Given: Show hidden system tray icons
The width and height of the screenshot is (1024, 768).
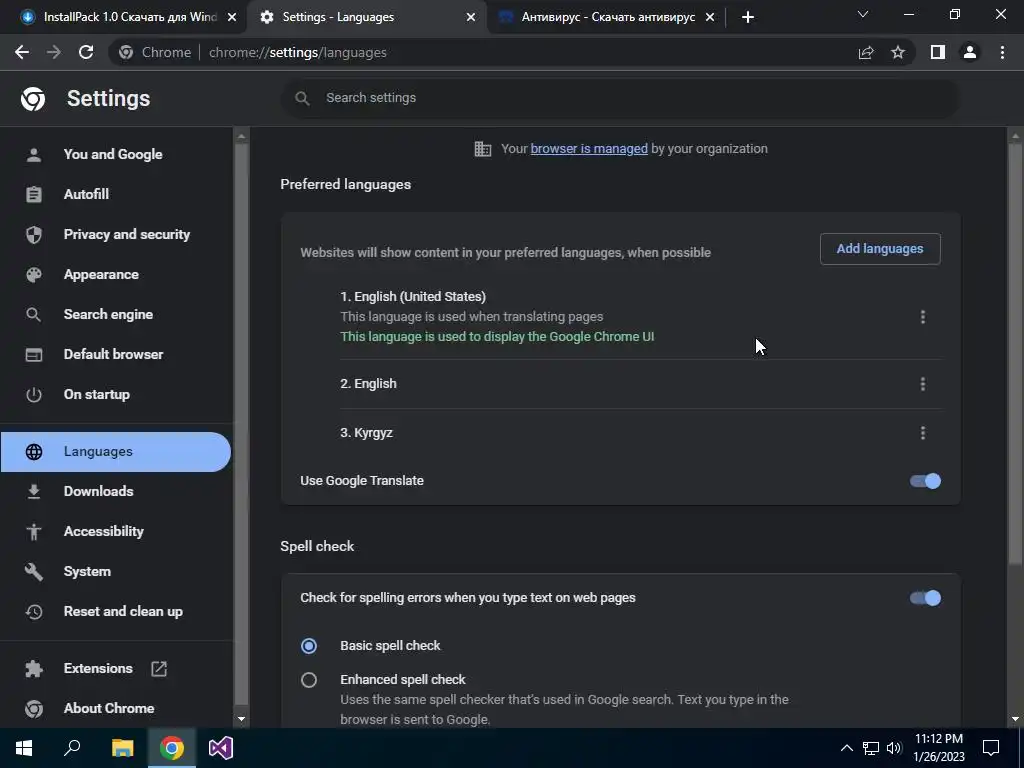Looking at the screenshot, I should point(846,748).
